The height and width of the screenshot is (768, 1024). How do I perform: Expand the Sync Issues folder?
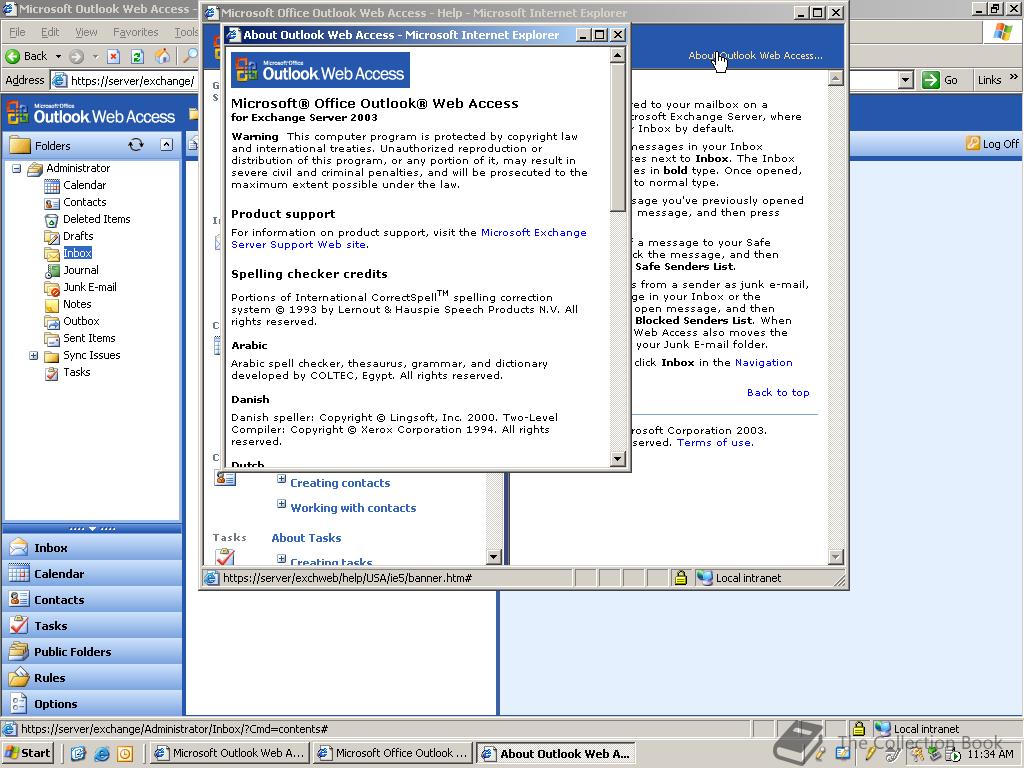point(33,356)
